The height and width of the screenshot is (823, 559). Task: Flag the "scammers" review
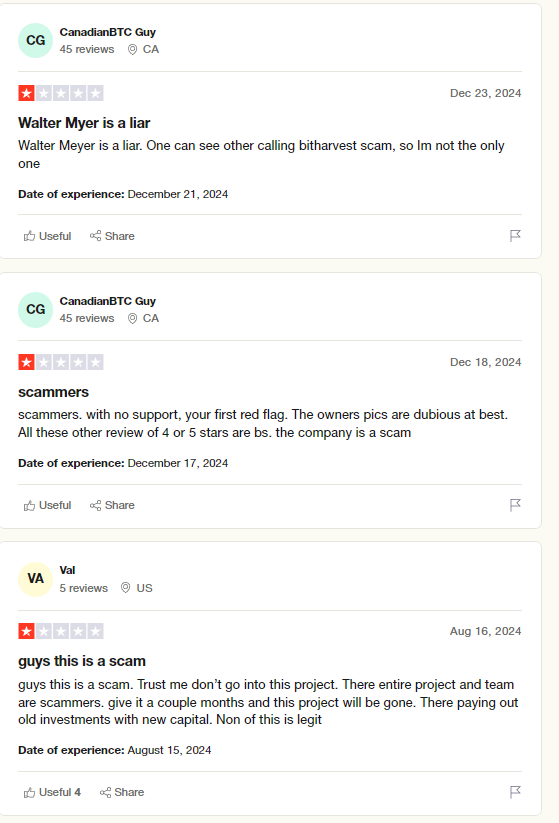point(515,505)
